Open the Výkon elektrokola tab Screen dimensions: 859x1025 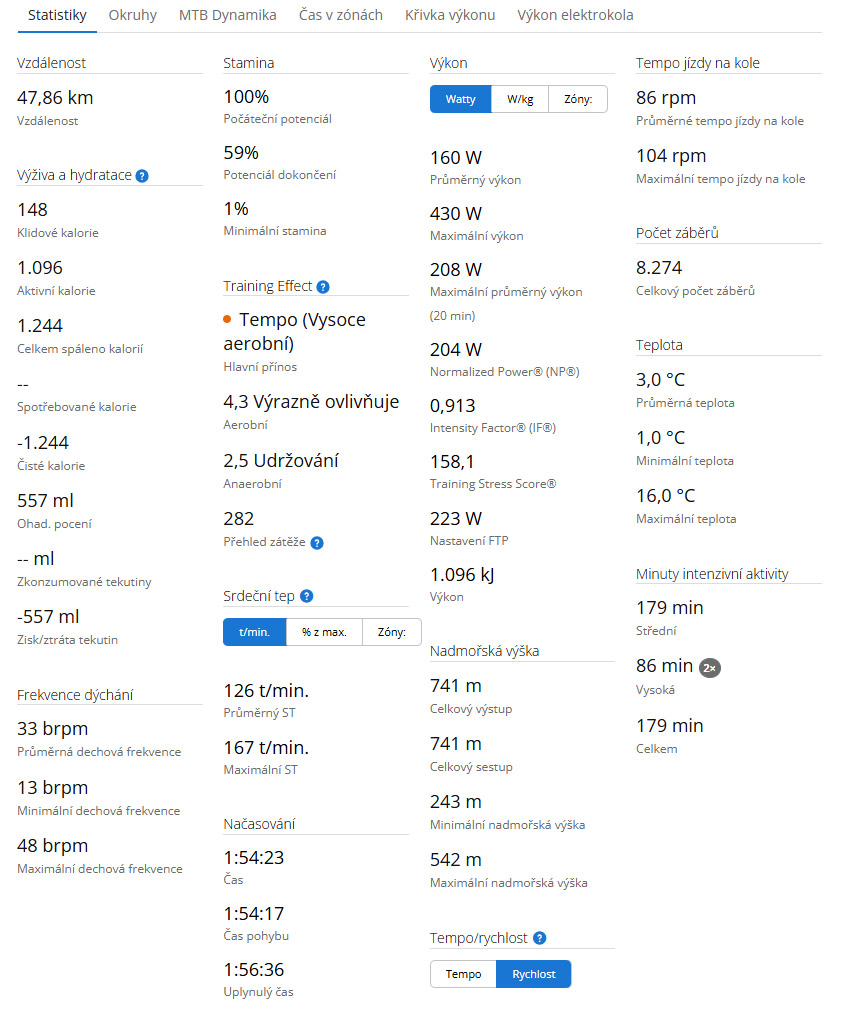point(575,15)
